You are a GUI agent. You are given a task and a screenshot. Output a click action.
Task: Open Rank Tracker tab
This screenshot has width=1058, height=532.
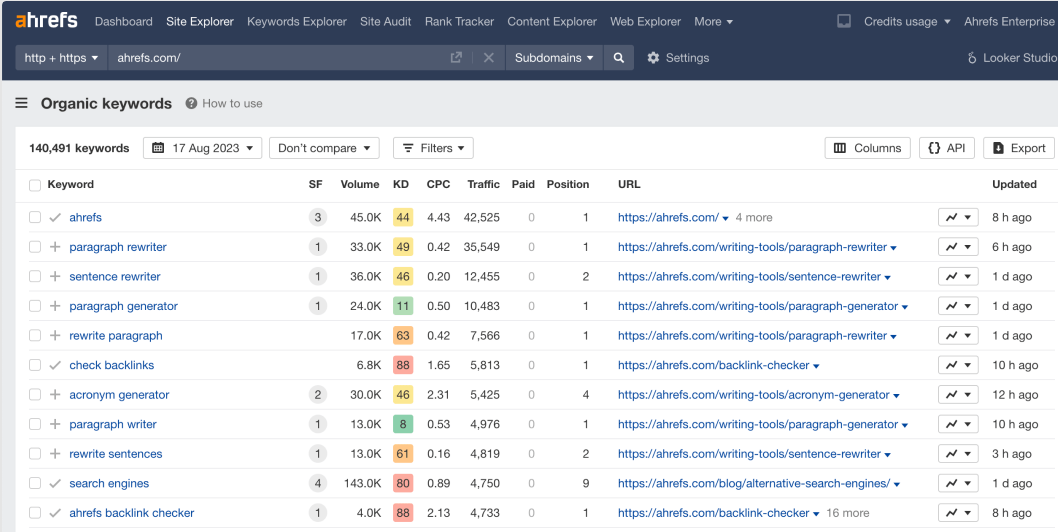[460, 22]
